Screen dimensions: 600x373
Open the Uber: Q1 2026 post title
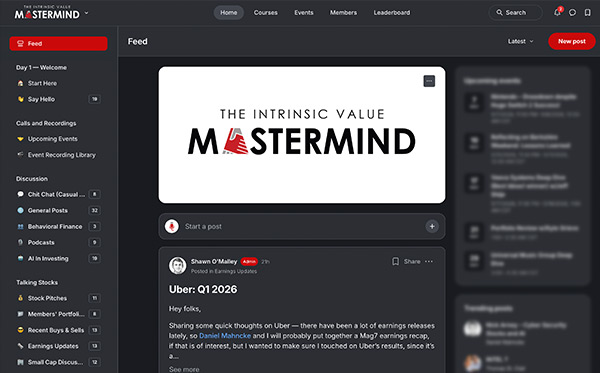click(203, 289)
